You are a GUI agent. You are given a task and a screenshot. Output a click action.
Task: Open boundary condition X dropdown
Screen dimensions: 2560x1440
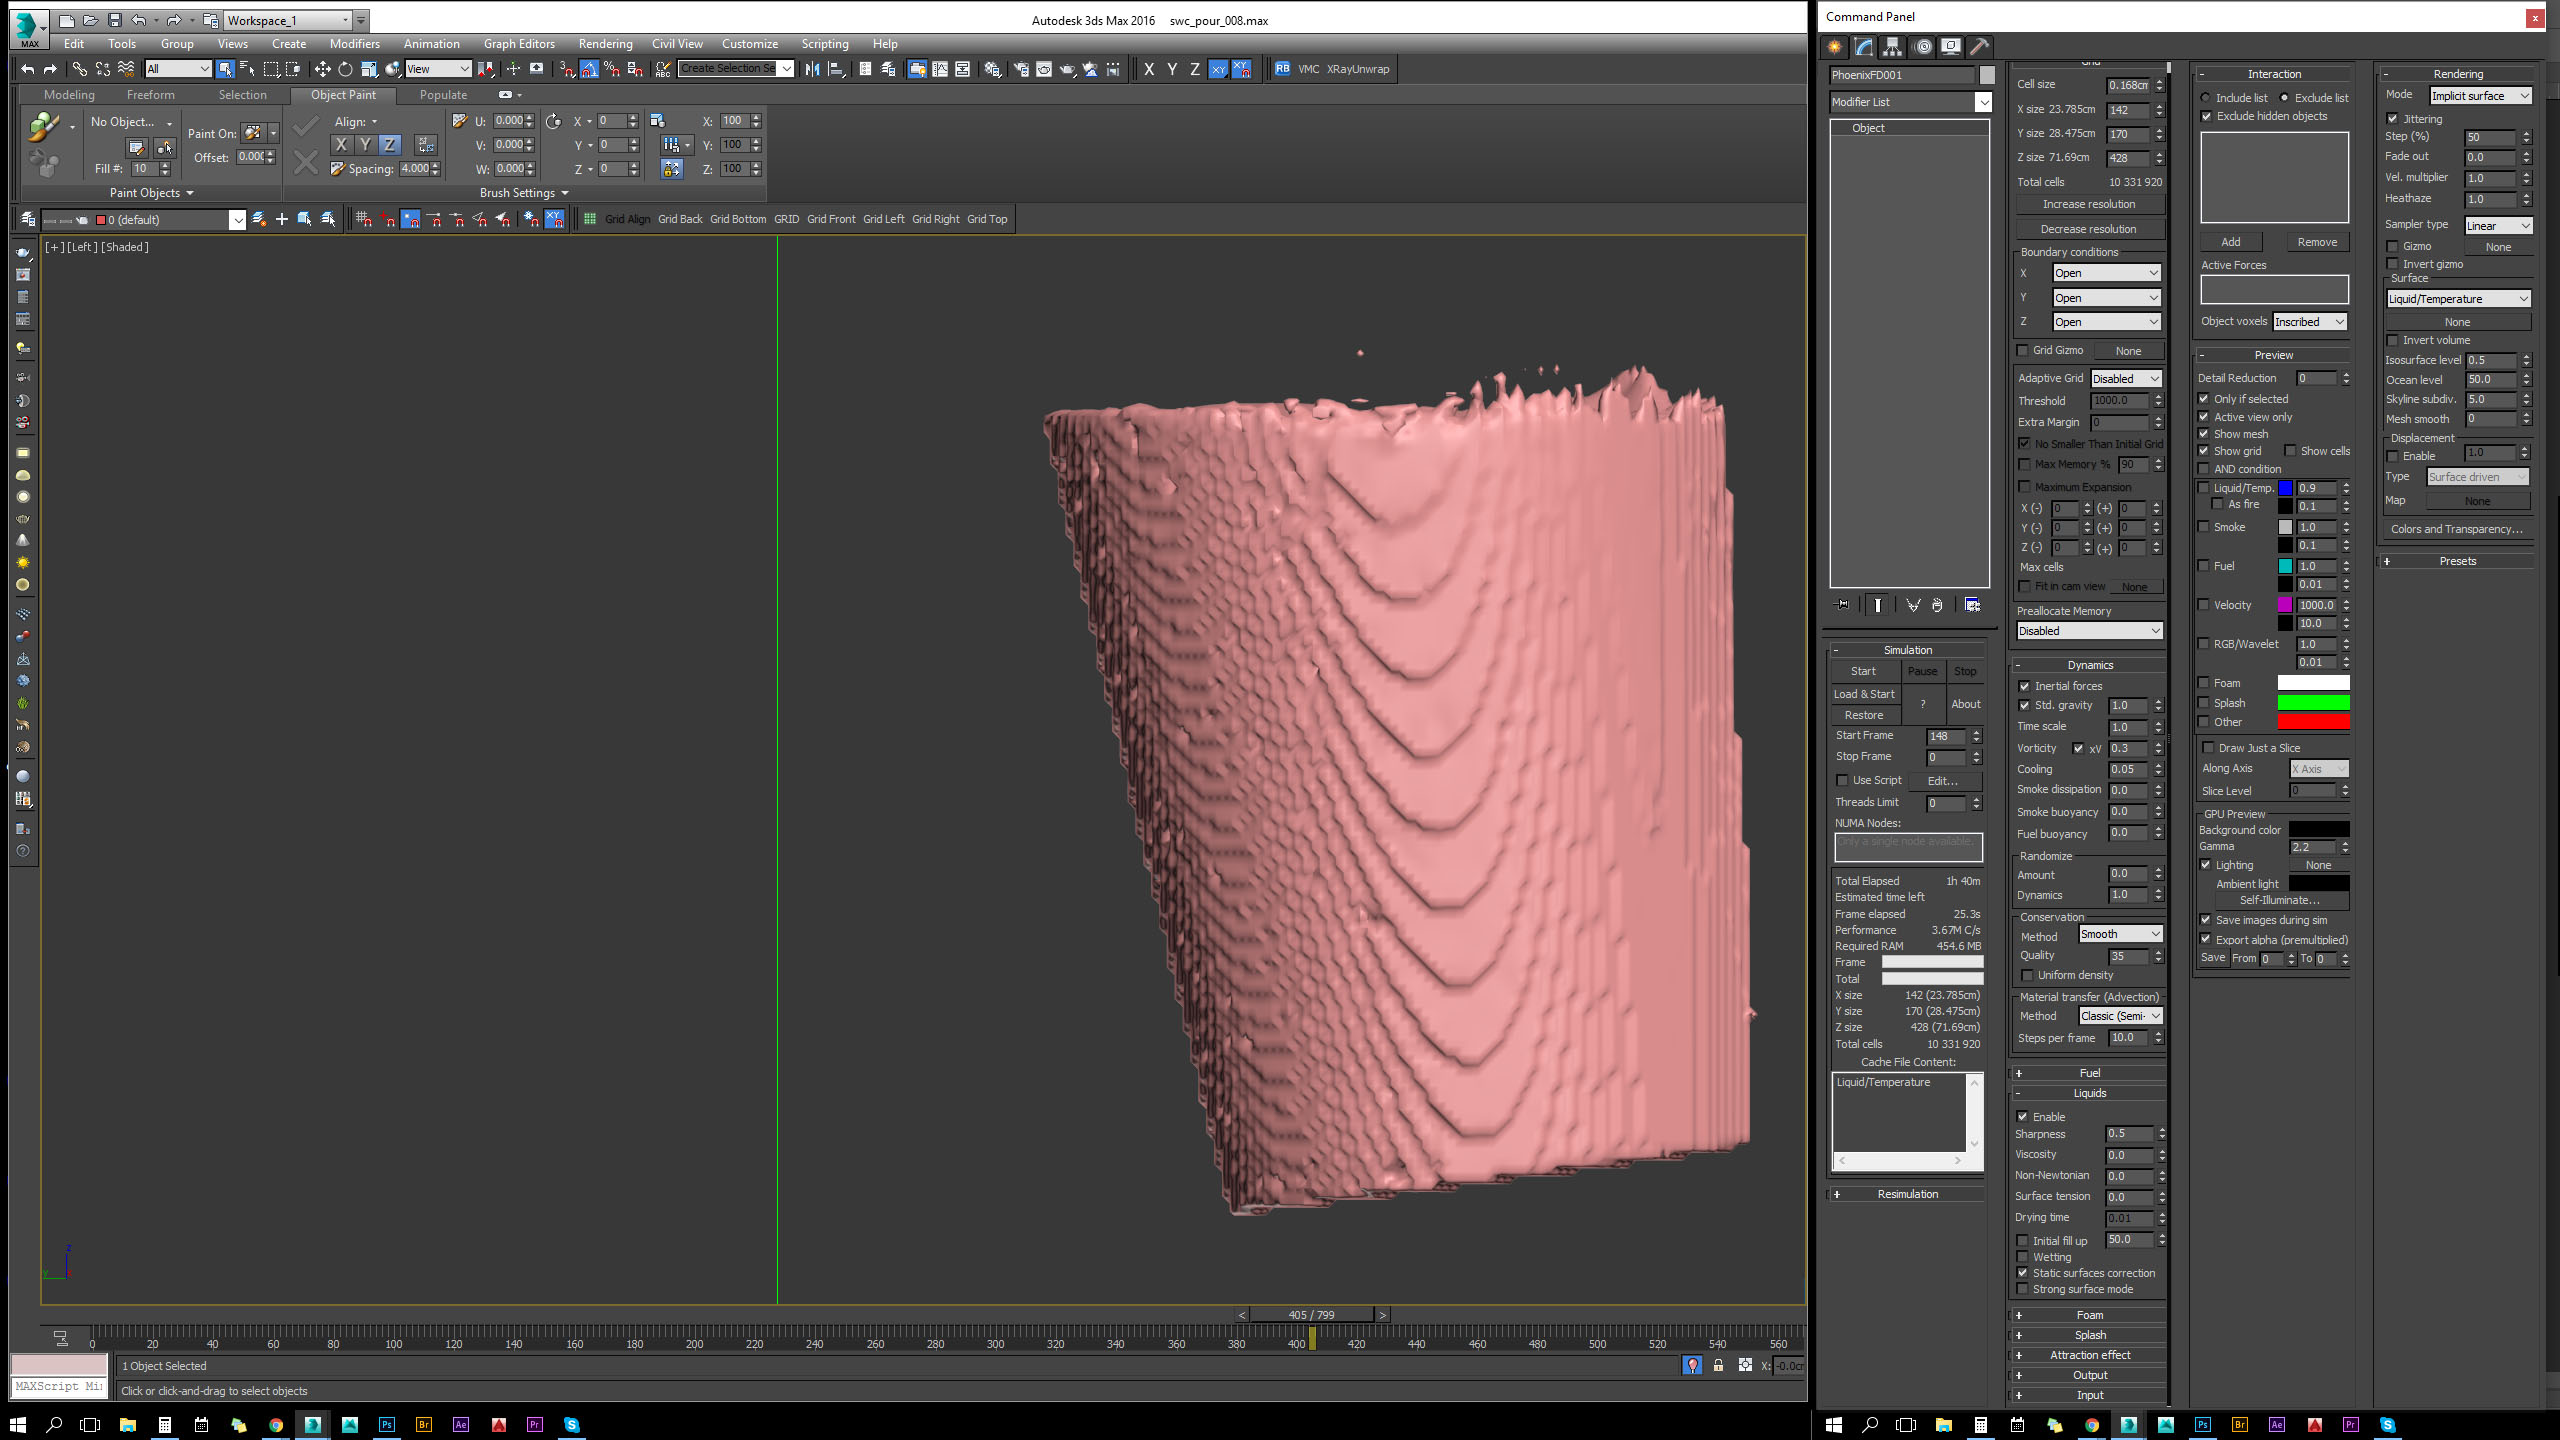(2107, 273)
